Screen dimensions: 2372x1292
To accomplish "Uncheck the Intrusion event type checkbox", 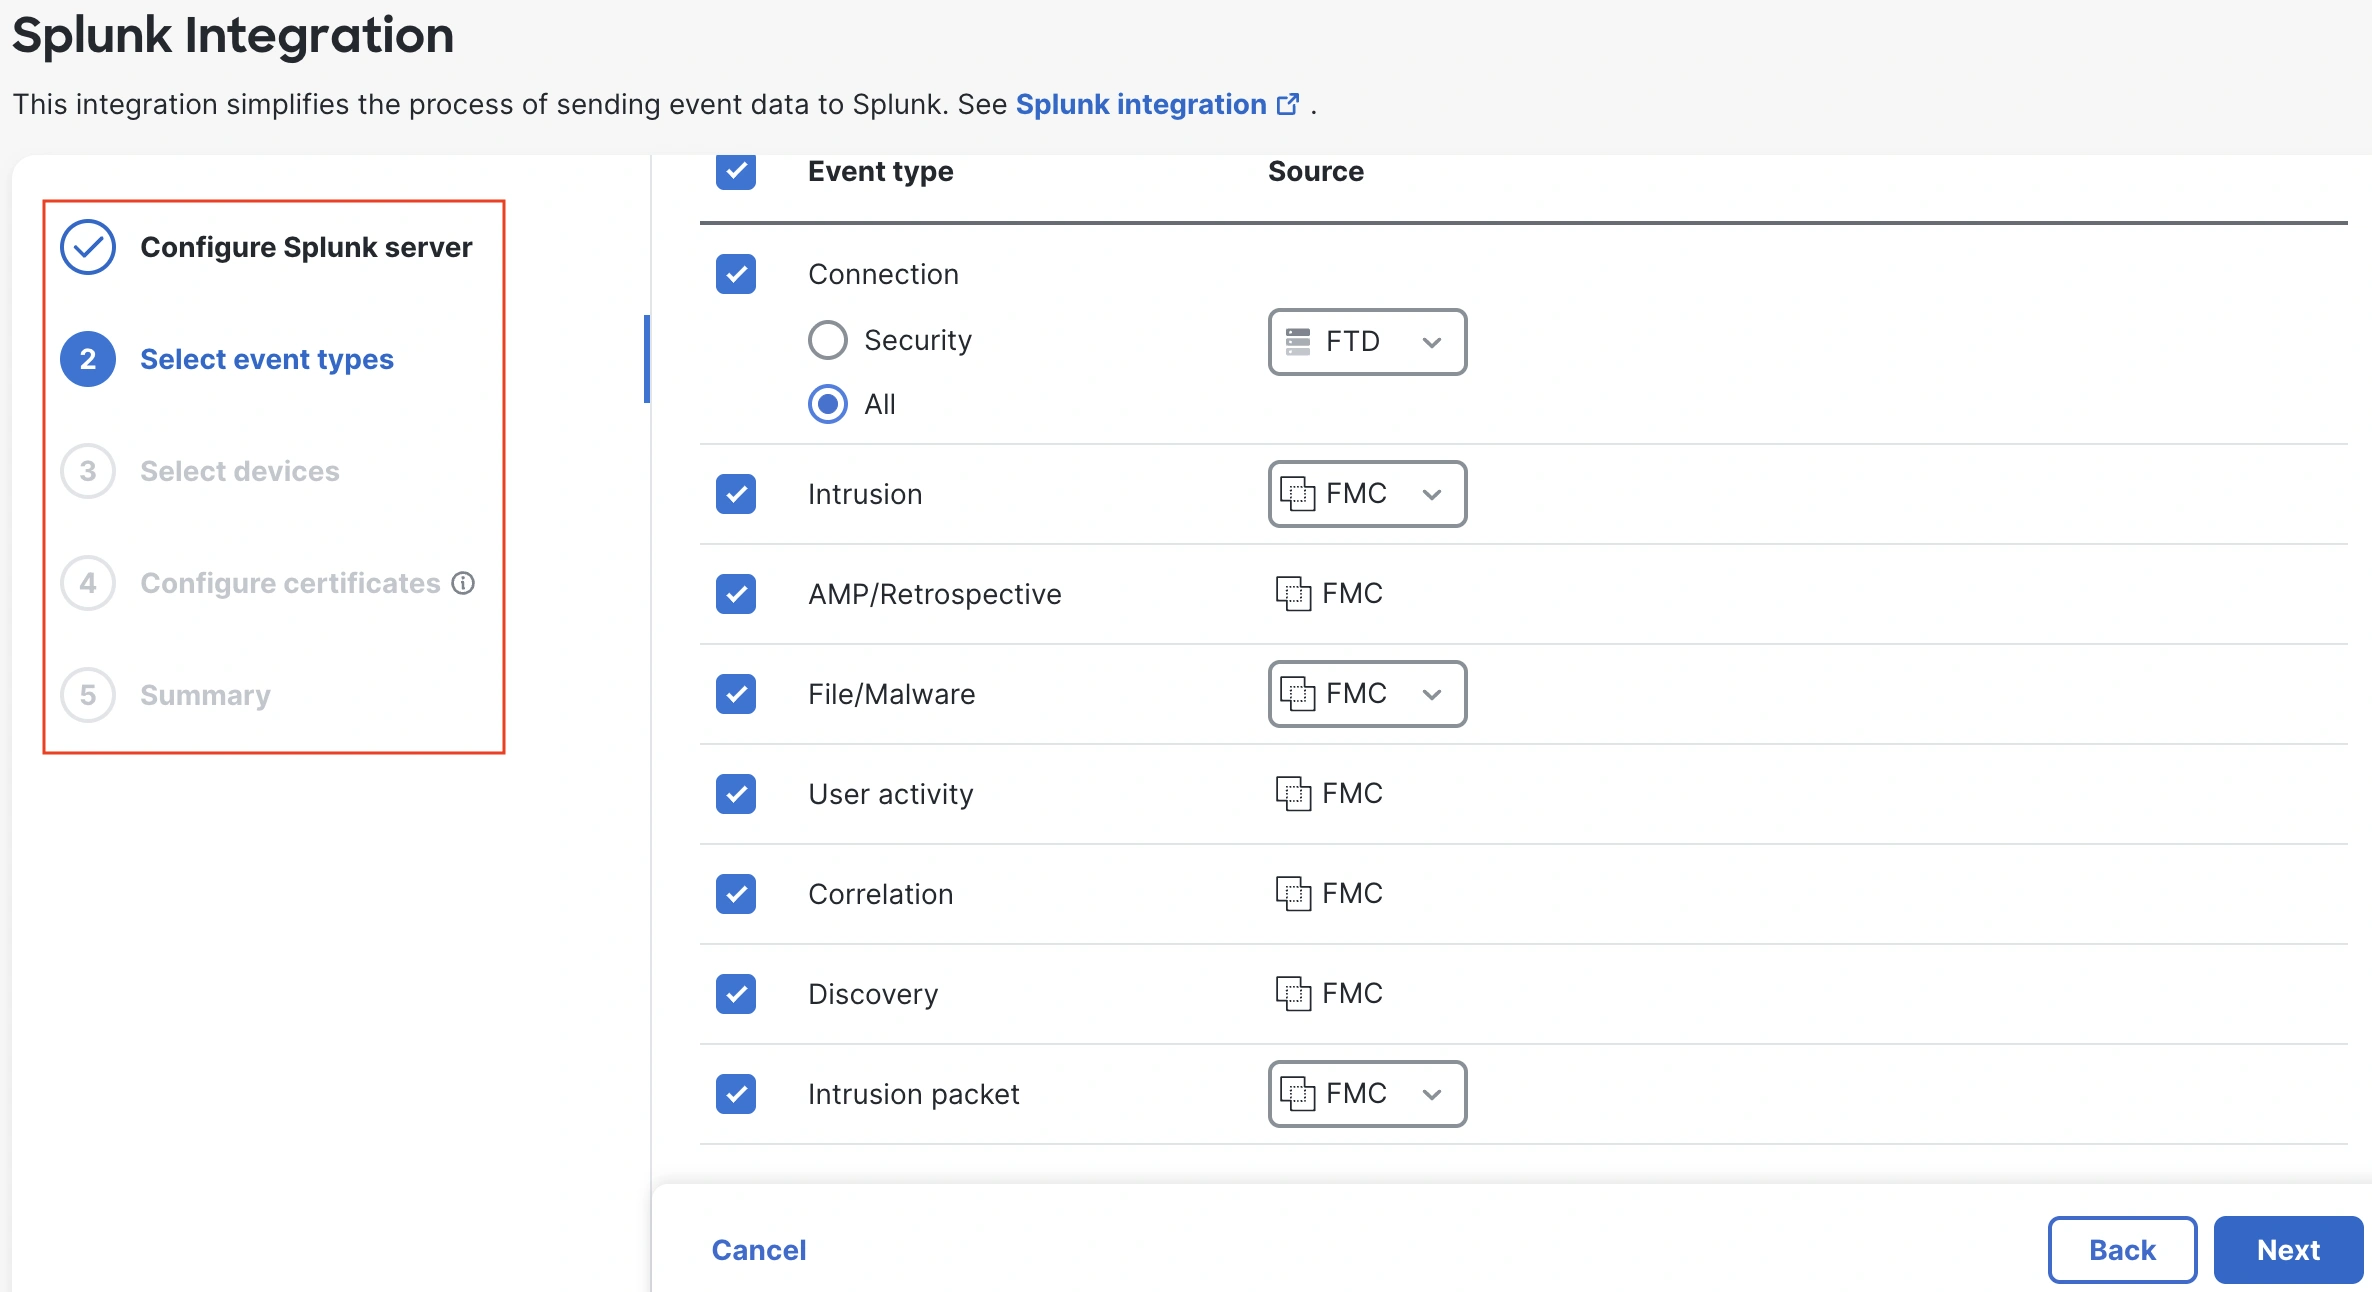I will pyautogui.click(x=736, y=494).
